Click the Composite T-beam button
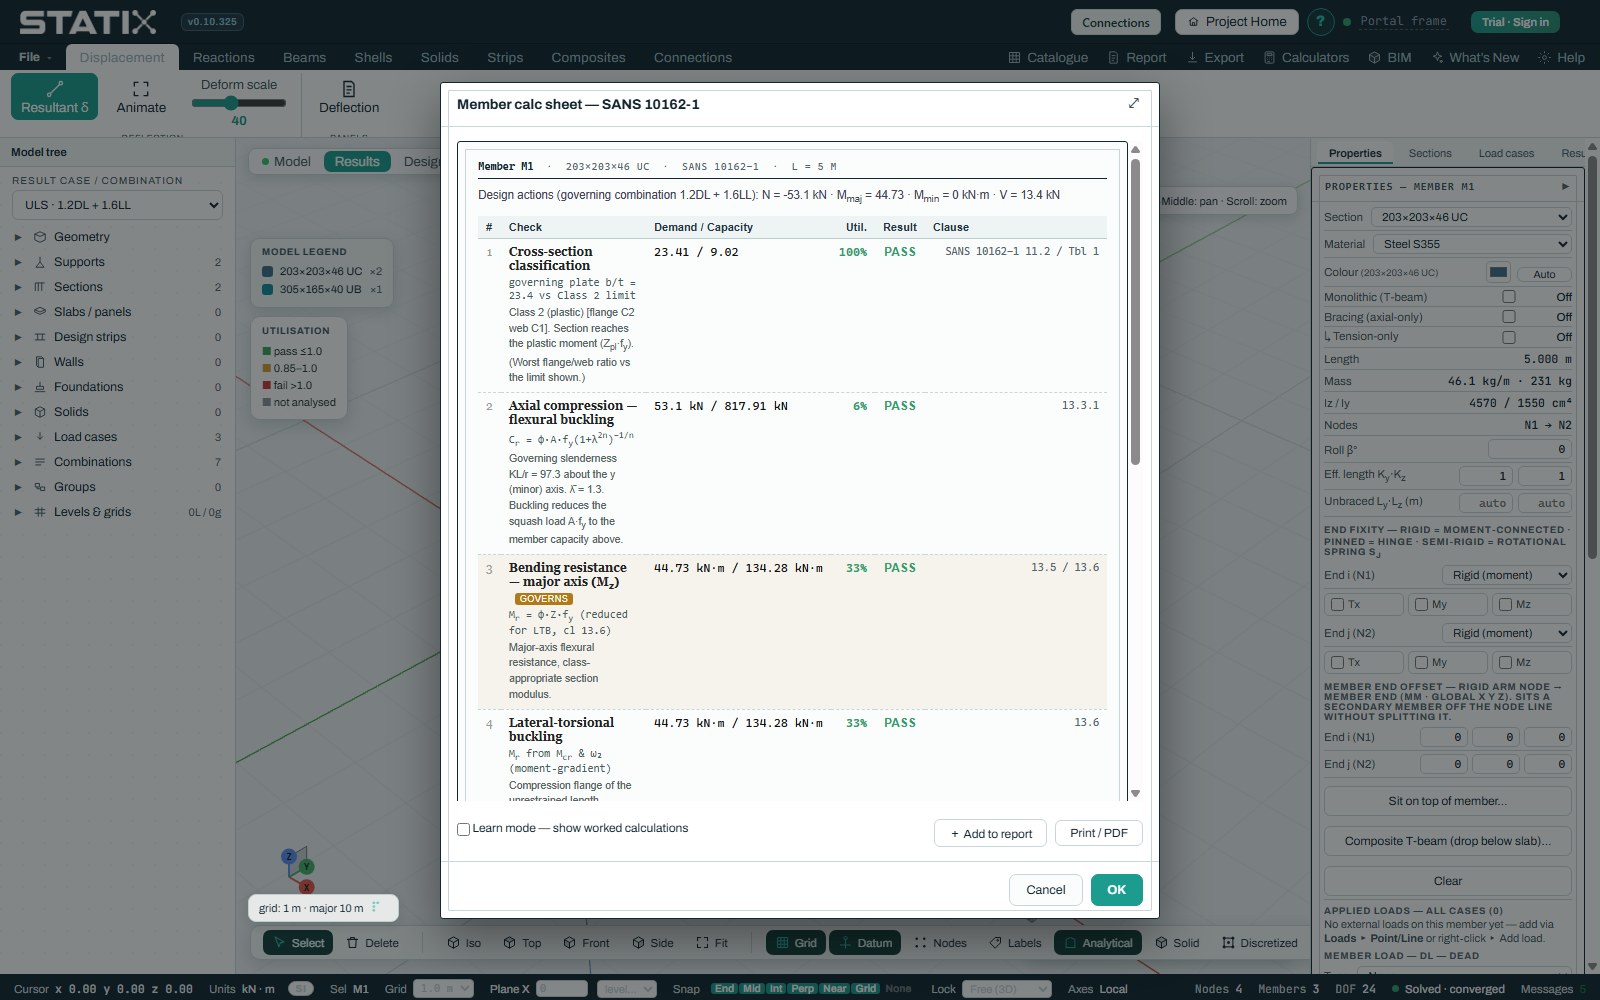This screenshot has height=1000, width=1600. pos(1448,841)
